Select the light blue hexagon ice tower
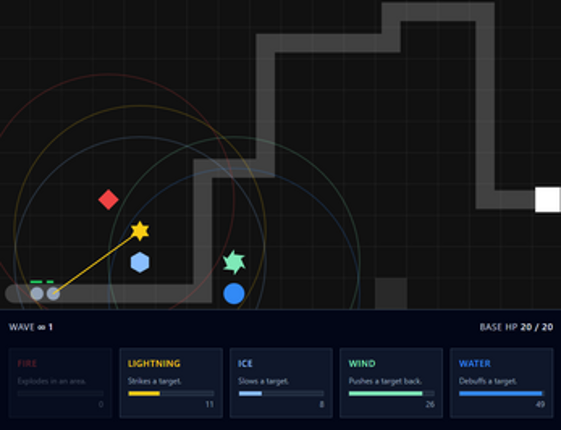Screen dimensions: 561x430 [140, 262]
